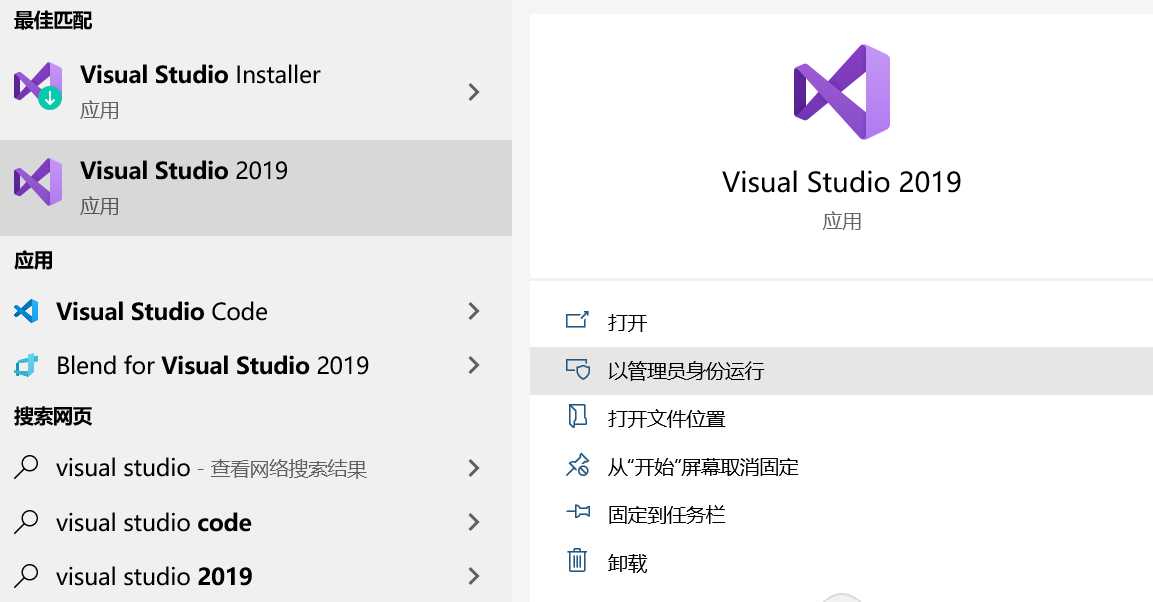Open the Visual Studio Code result

point(256,311)
